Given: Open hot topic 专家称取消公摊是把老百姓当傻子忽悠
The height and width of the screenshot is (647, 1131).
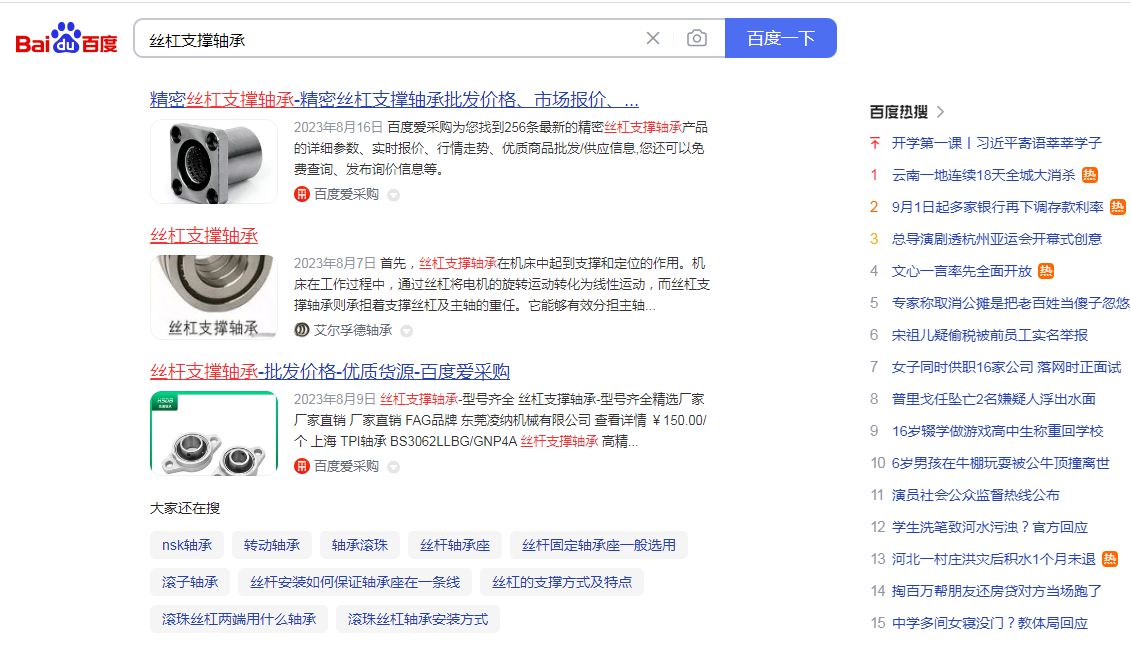Looking at the screenshot, I should click(1011, 303).
